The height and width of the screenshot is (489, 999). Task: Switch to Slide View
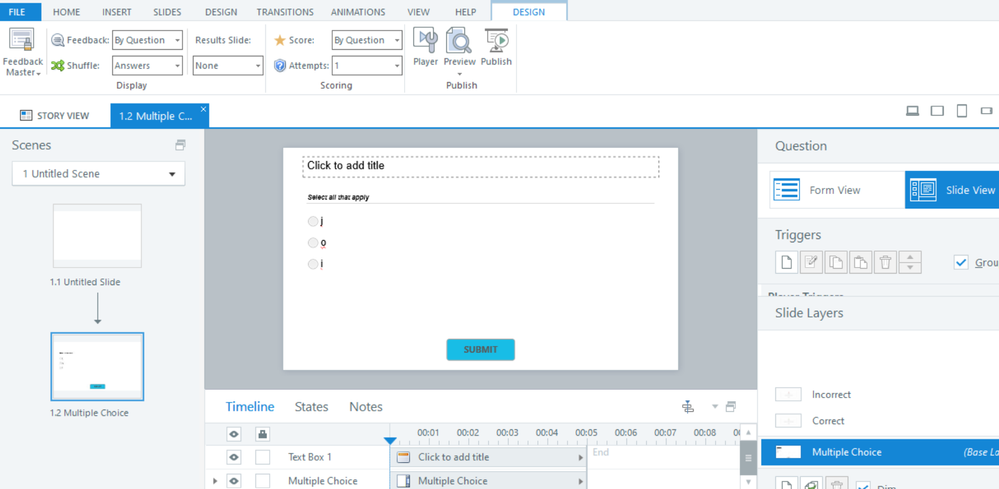coord(952,190)
